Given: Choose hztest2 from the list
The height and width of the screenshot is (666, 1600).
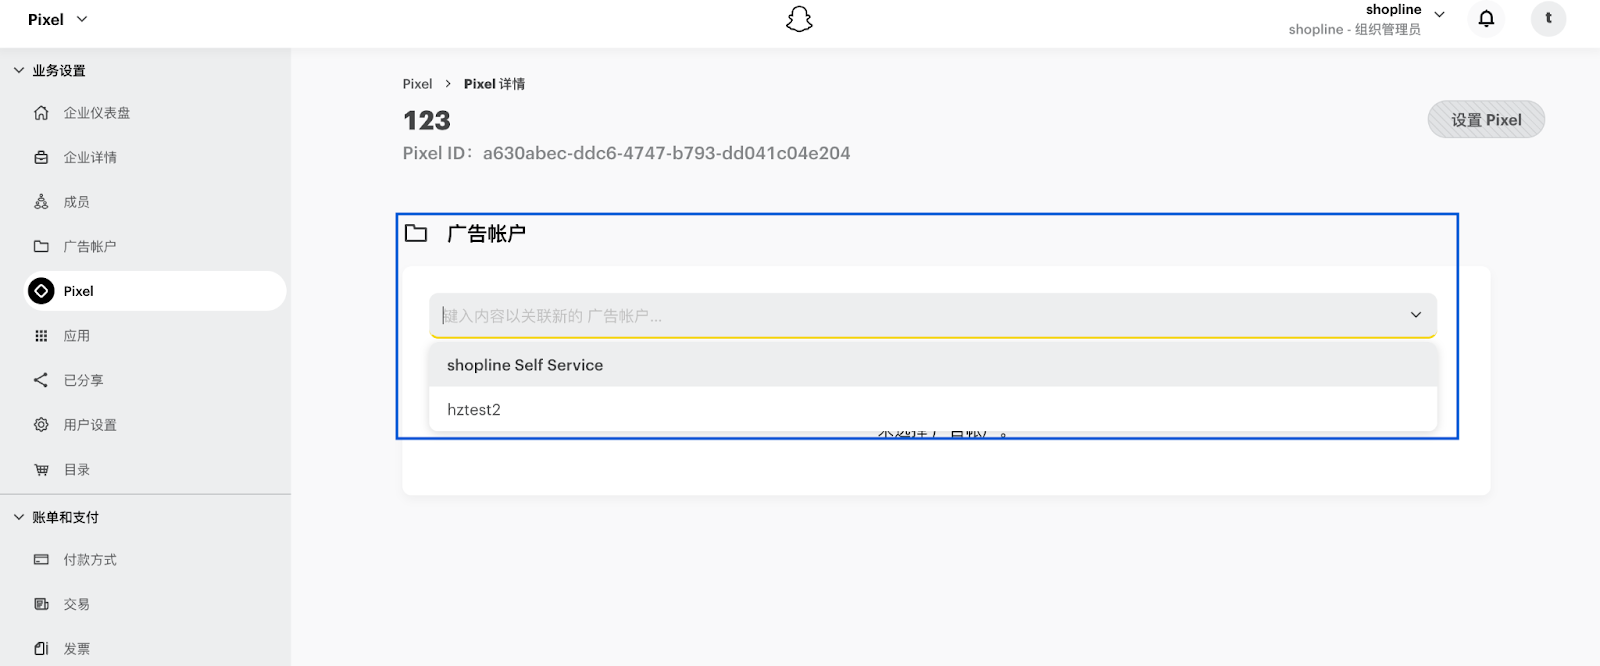Looking at the screenshot, I should point(933,410).
